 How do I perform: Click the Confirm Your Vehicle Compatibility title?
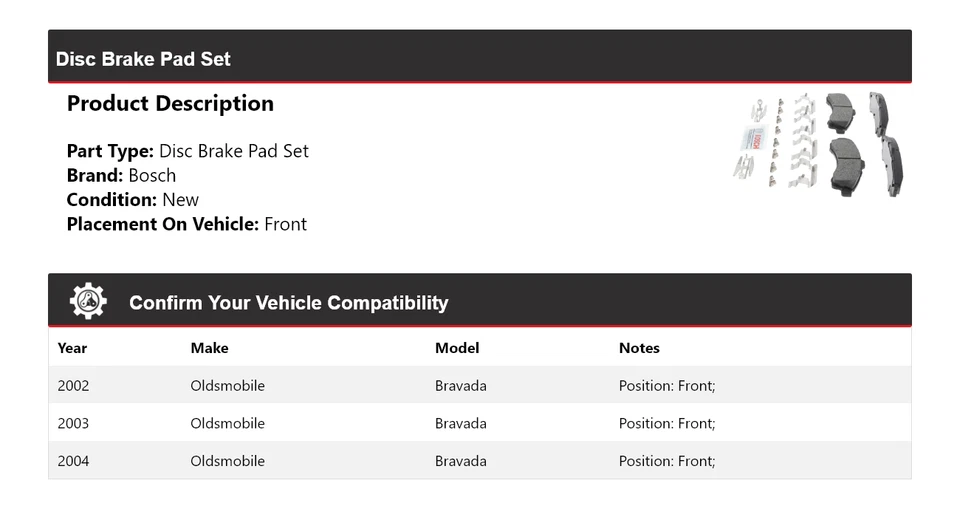(x=288, y=303)
